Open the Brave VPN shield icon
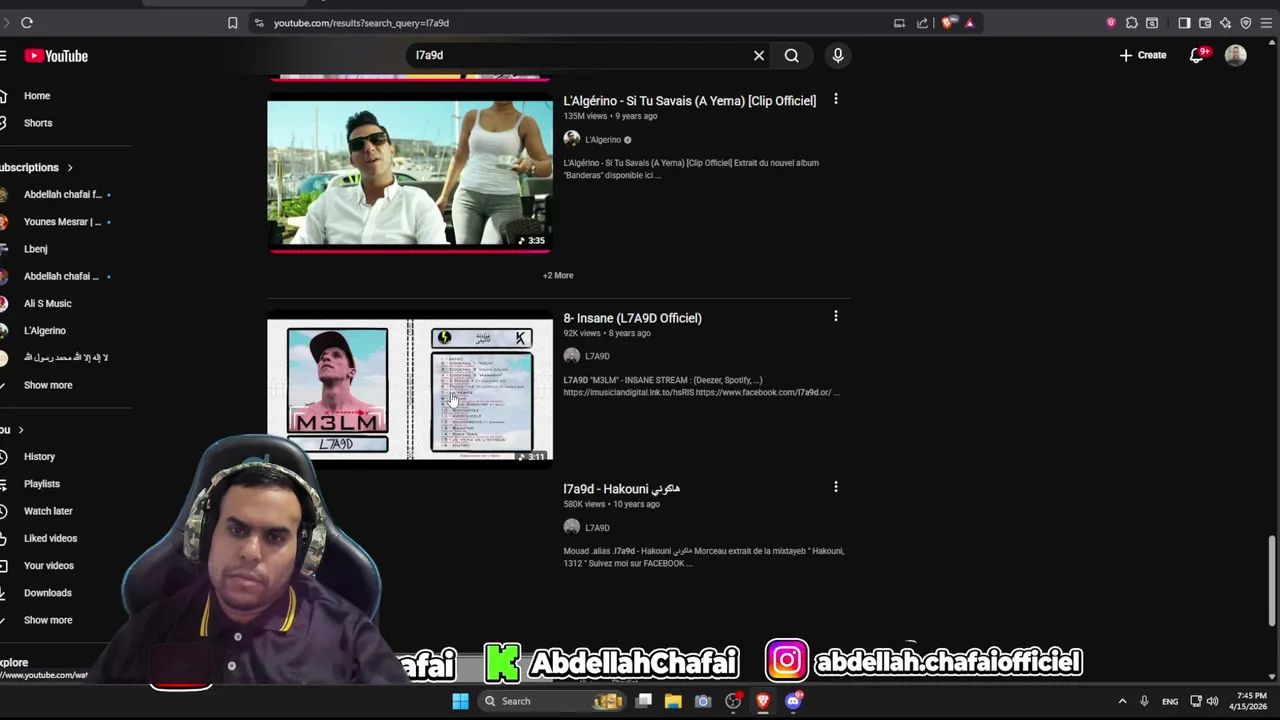 1246,22
